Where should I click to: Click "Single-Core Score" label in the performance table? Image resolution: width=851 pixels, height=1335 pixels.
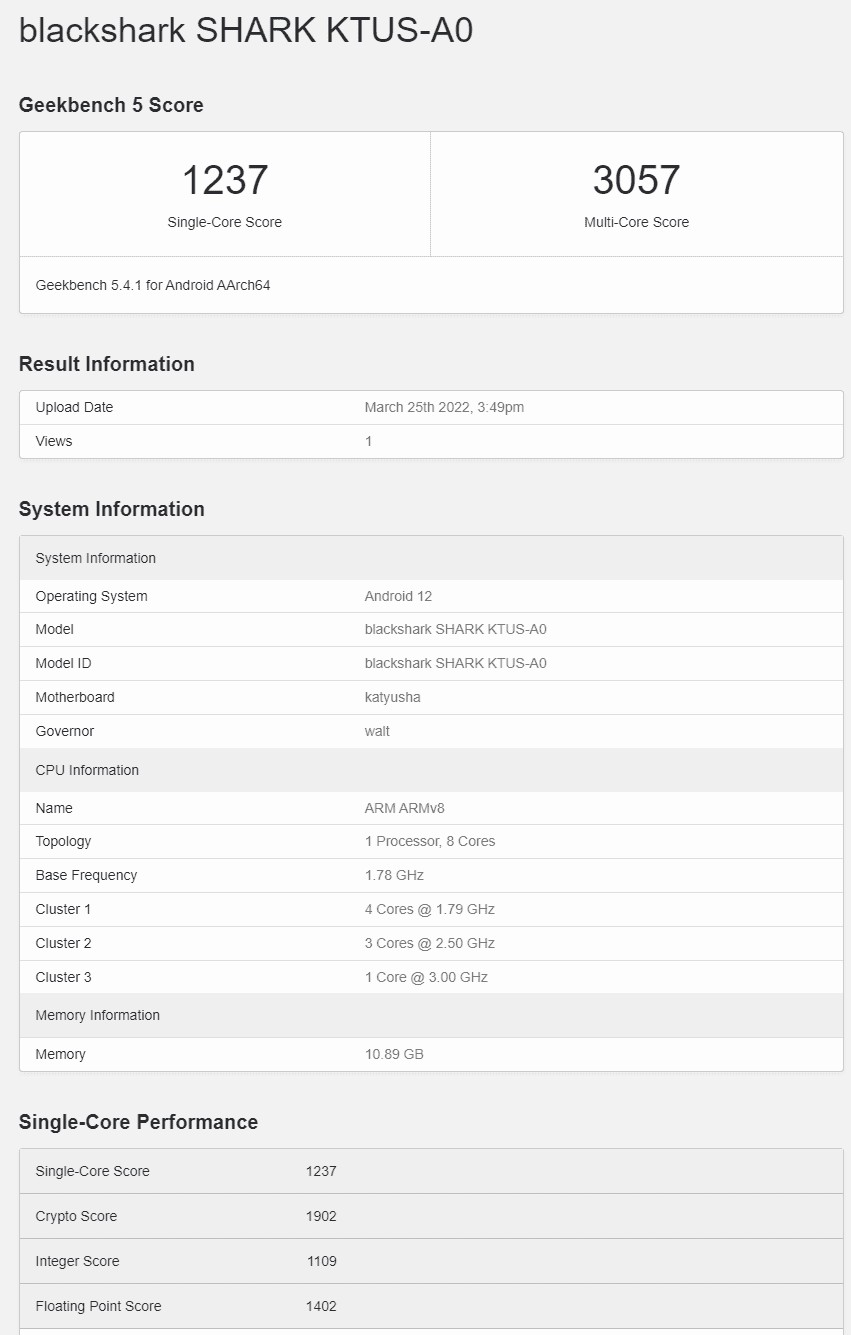tap(92, 1171)
